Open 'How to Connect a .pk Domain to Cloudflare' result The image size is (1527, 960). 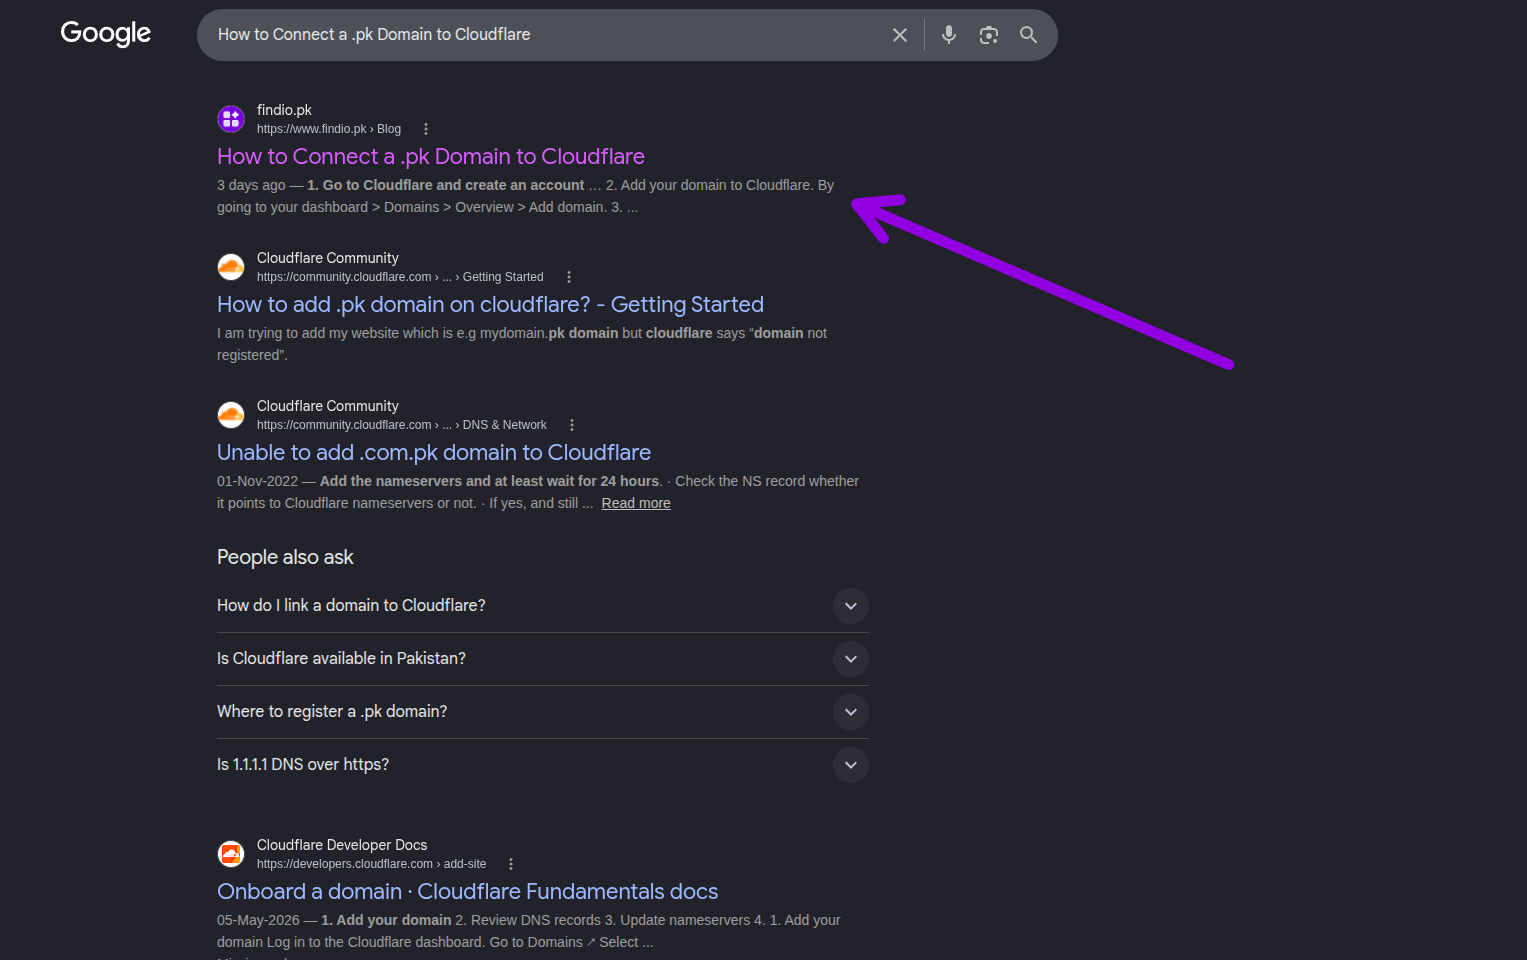431,156
